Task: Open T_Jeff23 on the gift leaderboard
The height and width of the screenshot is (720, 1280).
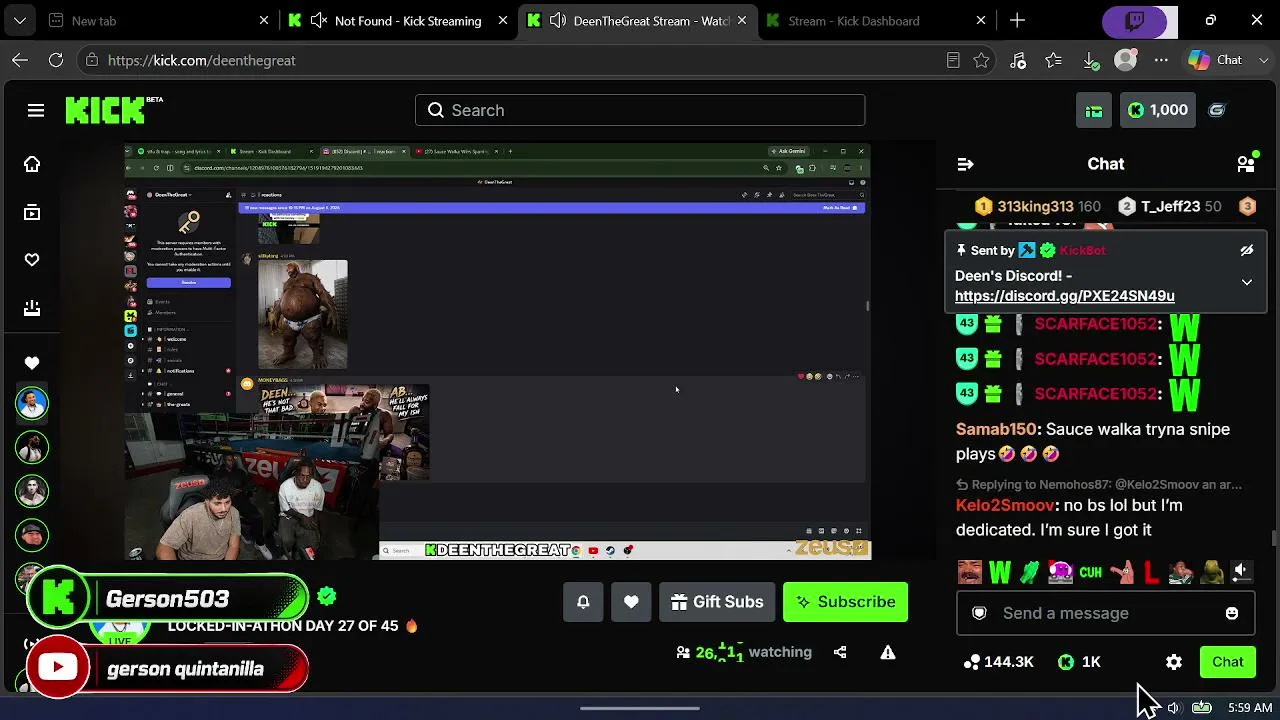Action: click(1170, 206)
